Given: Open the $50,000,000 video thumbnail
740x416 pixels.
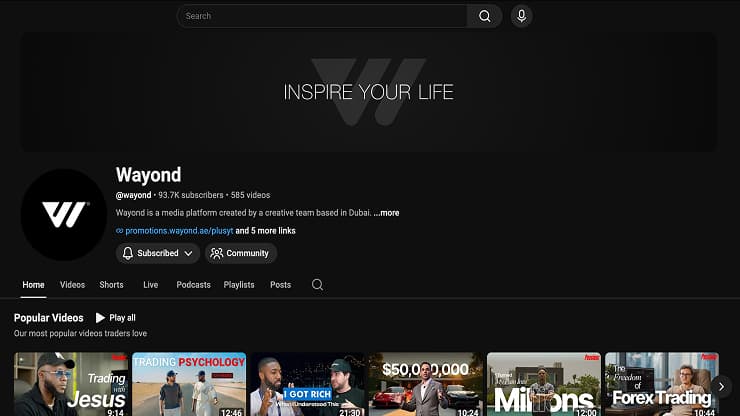Looking at the screenshot, I should [x=425, y=384].
